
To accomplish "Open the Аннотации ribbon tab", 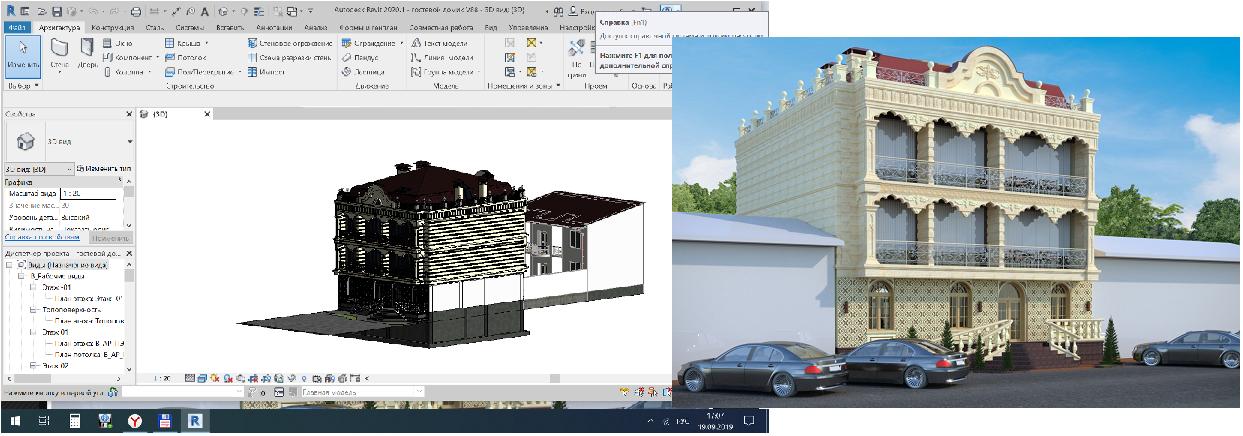I will tap(276, 28).
